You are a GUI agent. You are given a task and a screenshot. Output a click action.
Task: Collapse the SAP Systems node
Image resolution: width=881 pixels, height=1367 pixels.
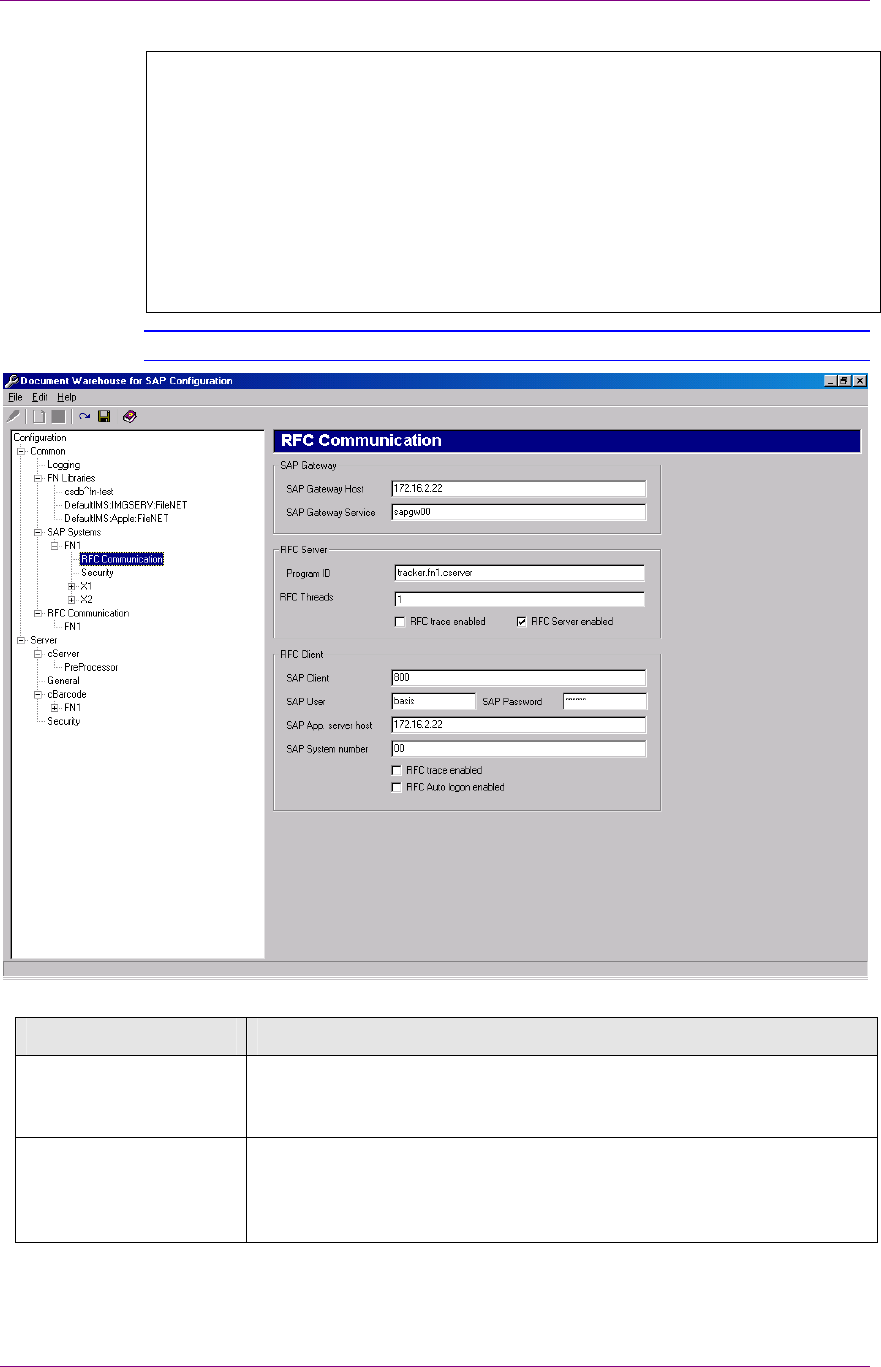click(38, 532)
